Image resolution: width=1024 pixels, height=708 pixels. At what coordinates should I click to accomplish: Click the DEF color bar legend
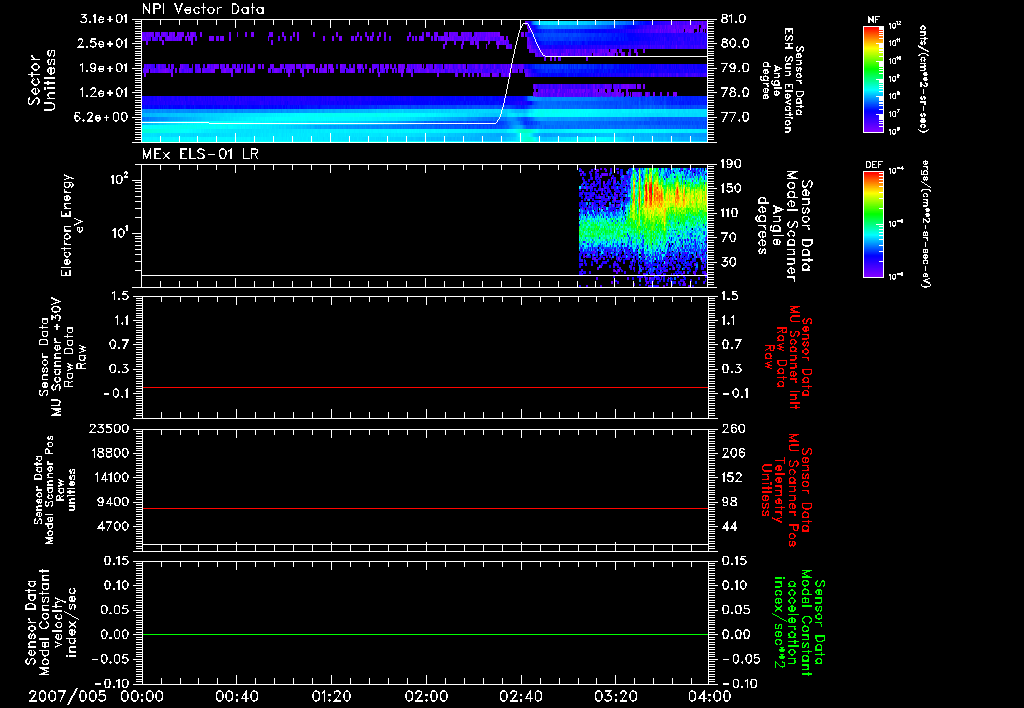point(872,222)
